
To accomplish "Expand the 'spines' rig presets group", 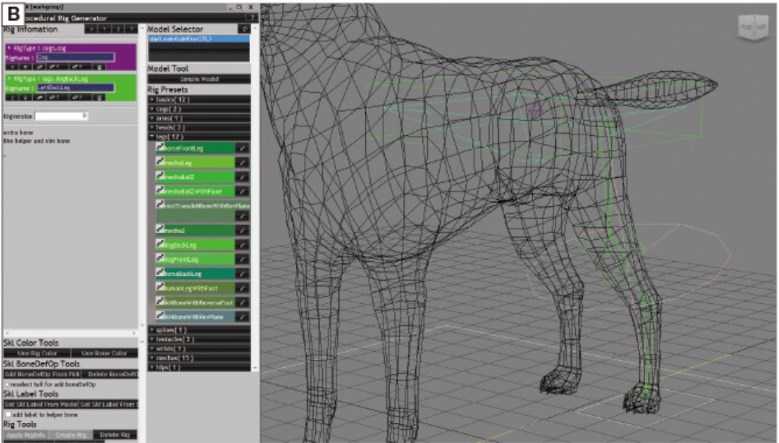I will pos(199,330).
